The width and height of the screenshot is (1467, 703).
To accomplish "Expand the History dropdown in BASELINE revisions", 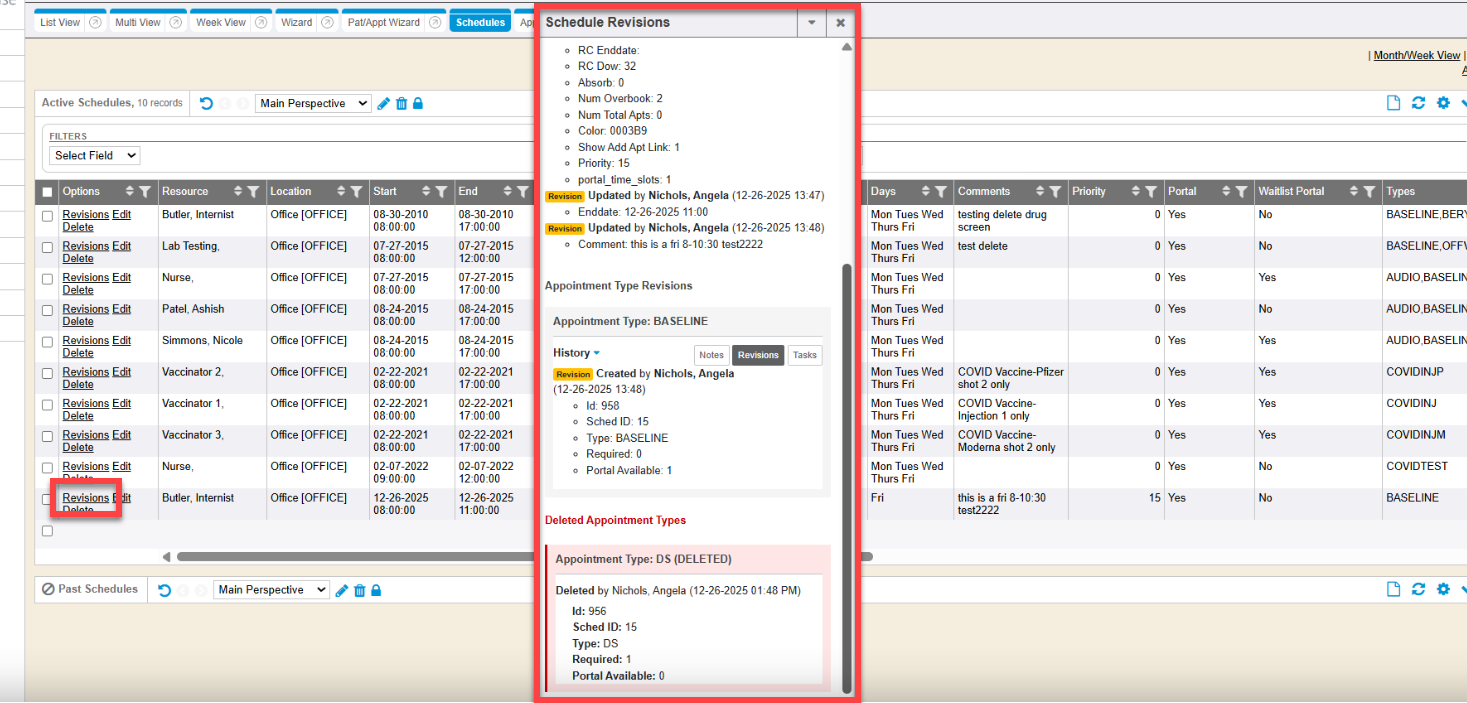I will point(576,353).
